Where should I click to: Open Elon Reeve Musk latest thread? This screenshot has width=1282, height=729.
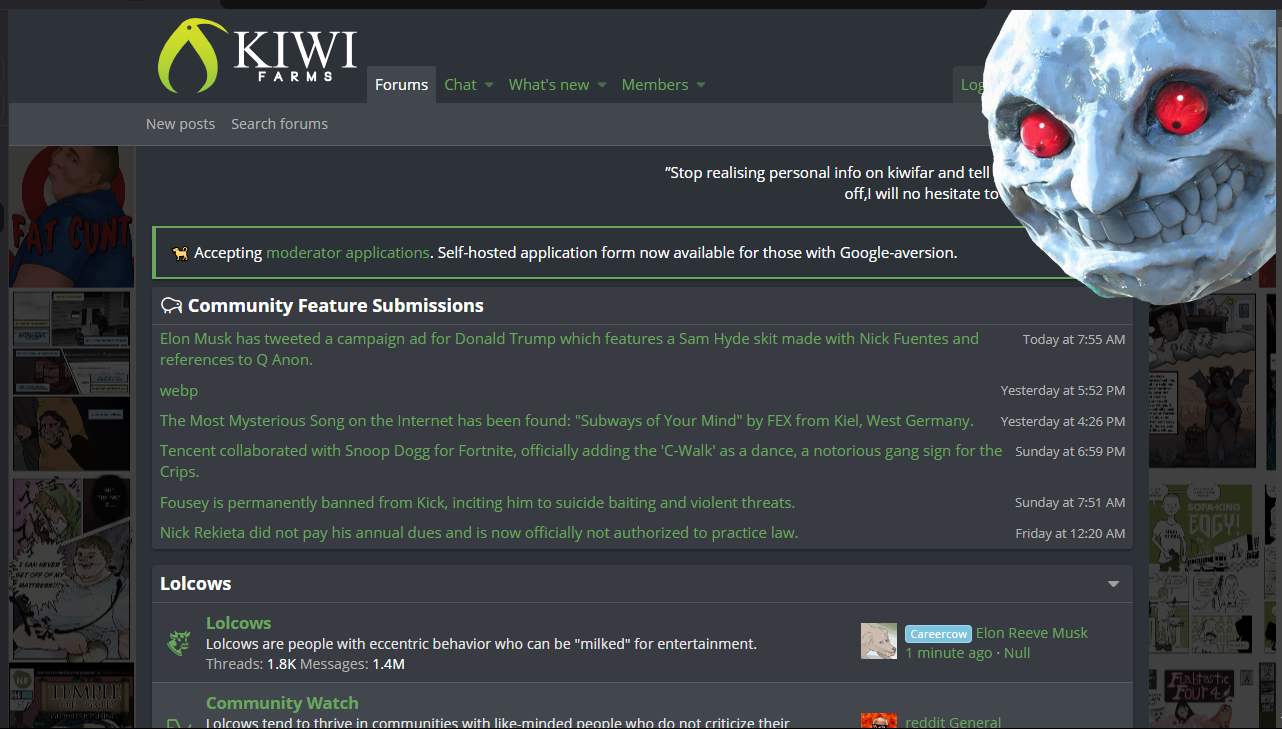1031,633
